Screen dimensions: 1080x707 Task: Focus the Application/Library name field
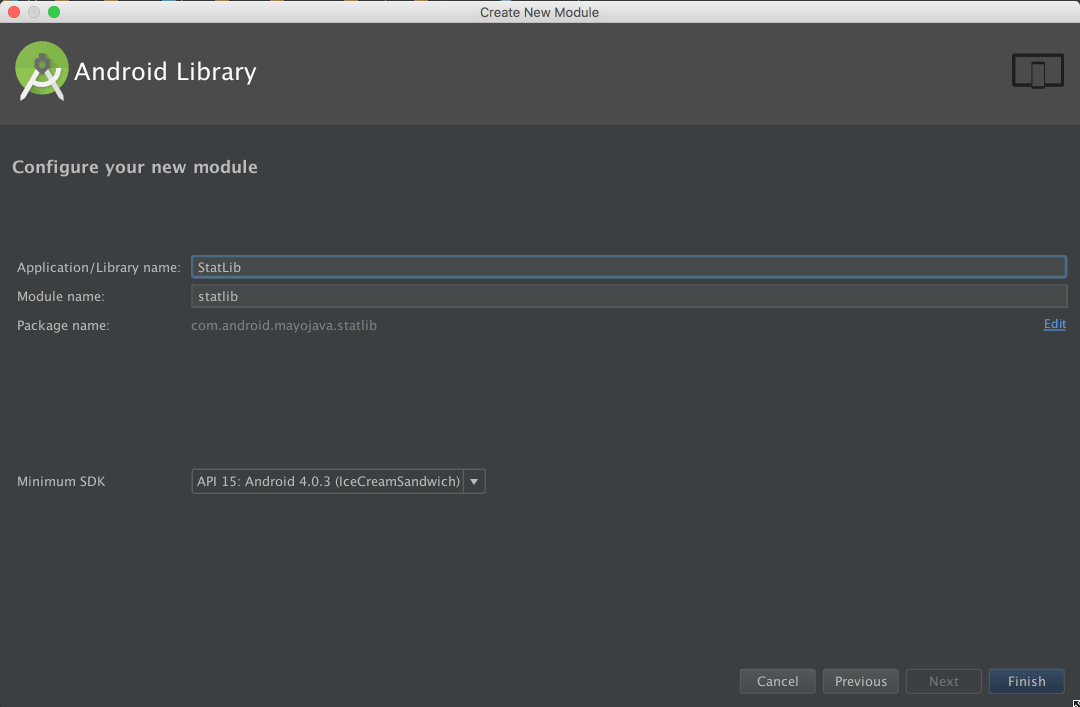click(629, 267)
